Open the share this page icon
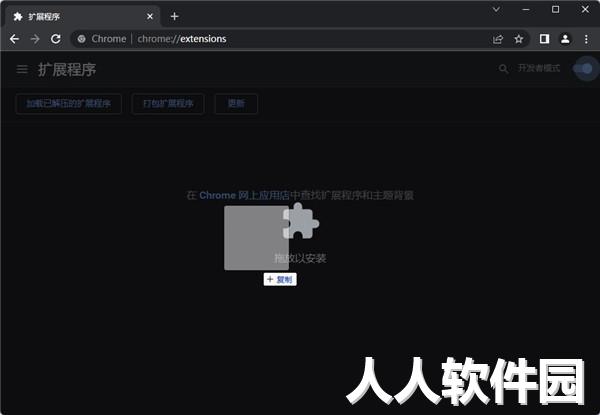Image resolution: width=600 pixels, height=415 pixels. tap(498, 39)
